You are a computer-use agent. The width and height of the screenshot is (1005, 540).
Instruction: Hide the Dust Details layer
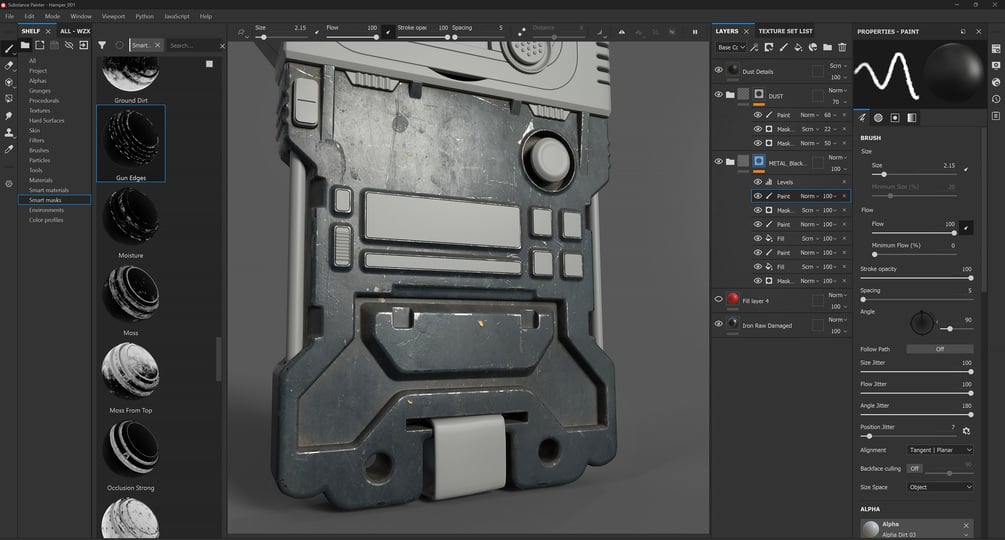tap(718, 70)
